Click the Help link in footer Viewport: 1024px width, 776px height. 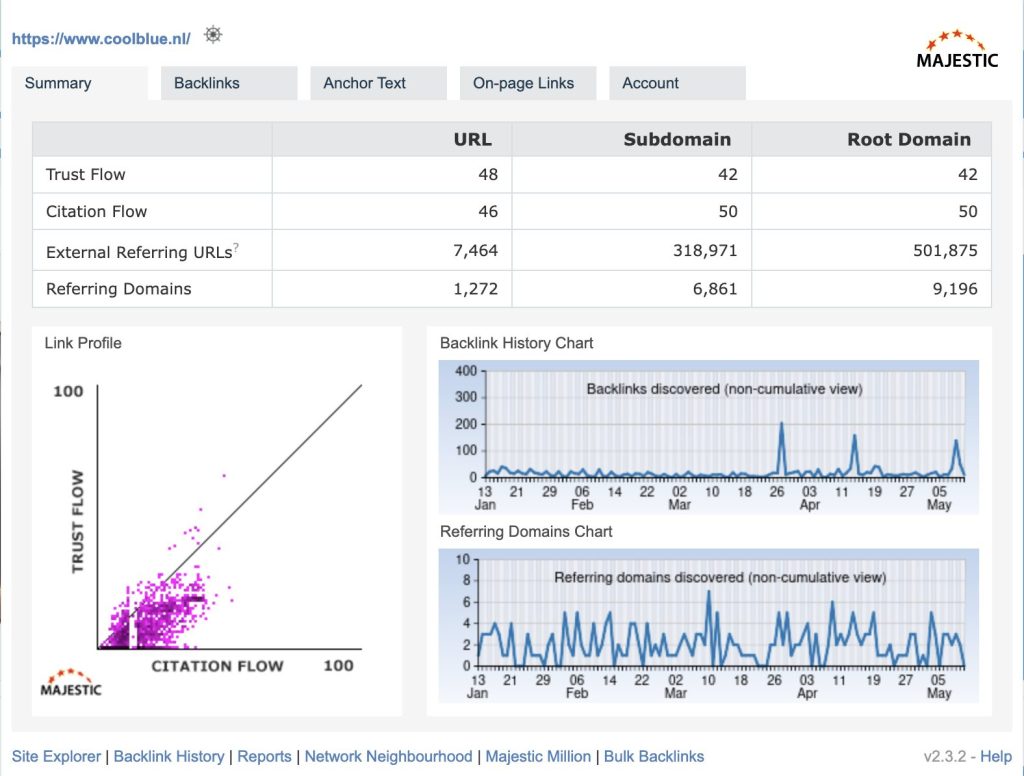pyautogui.click(x=996, y=756)
